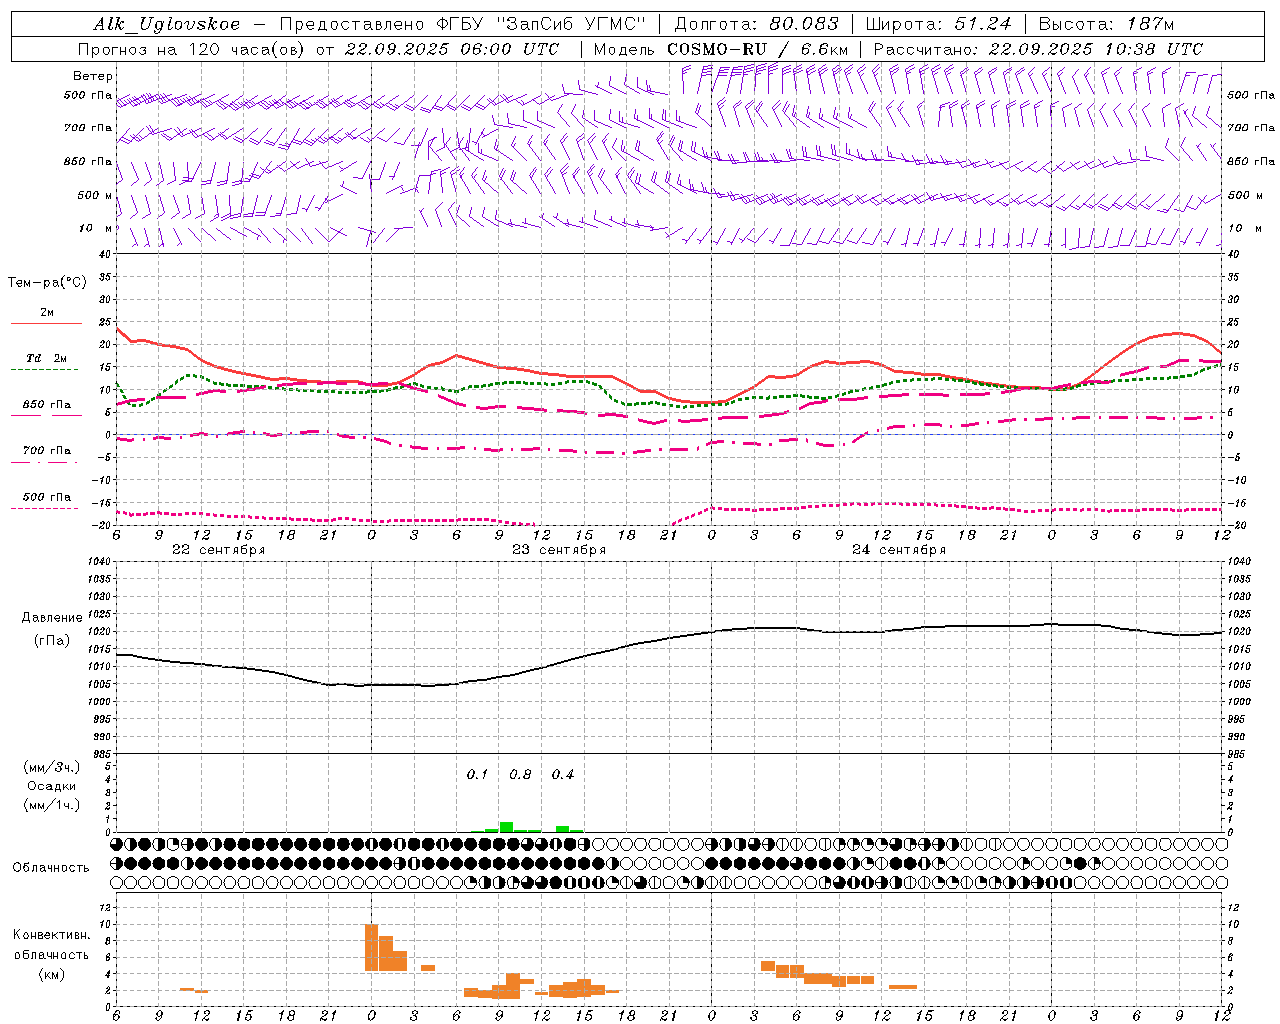Click the 22 сентября date label
Viewport: 1280px width, 1024px height.
click(218, 550)
